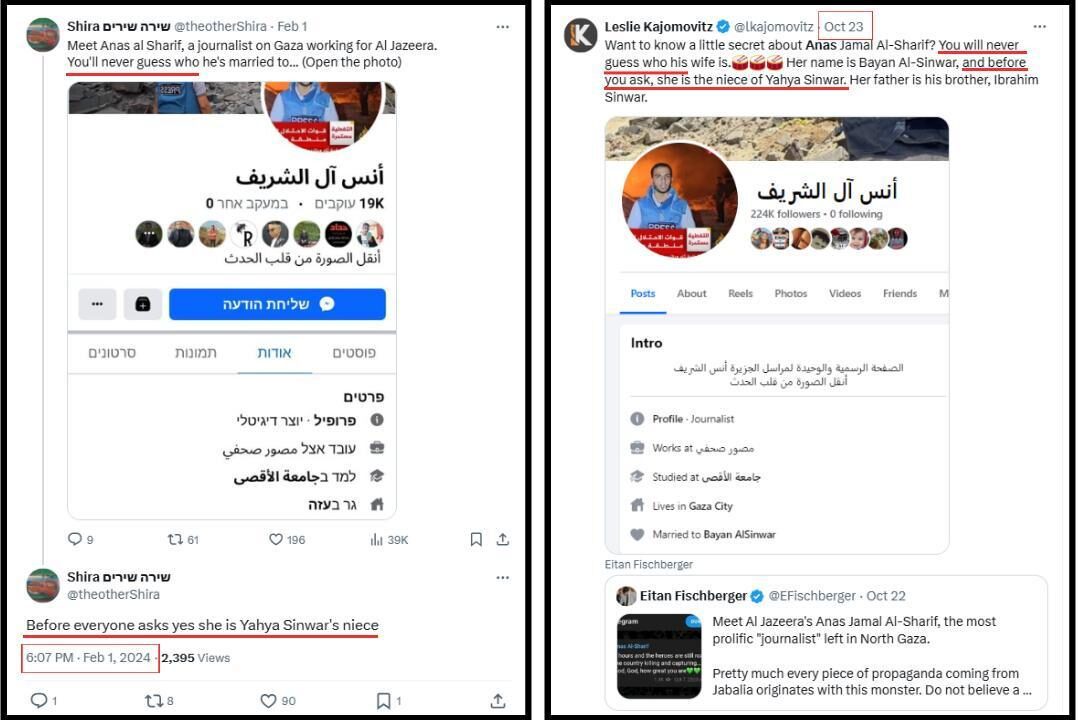Share the first tweet via upload icon
This screenshot has height=720, width=1078.
point(503,539)
